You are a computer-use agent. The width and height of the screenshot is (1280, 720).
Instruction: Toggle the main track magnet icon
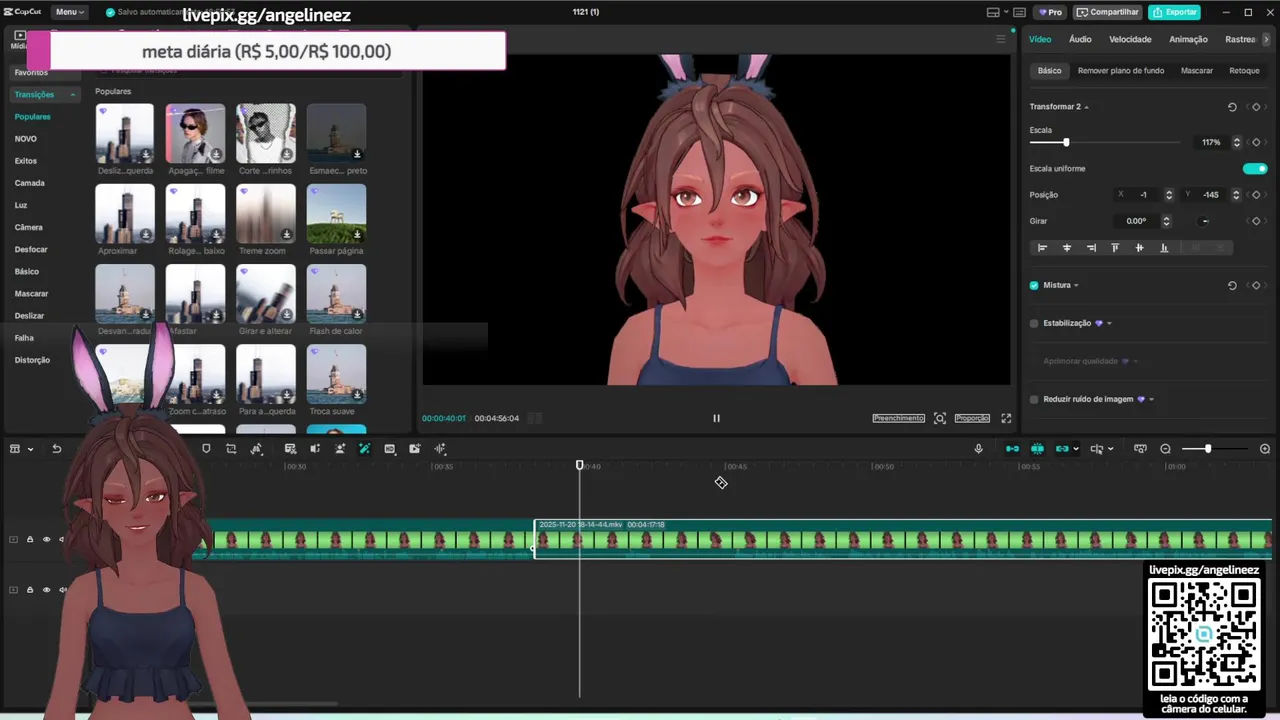(x=1012, y=449)
